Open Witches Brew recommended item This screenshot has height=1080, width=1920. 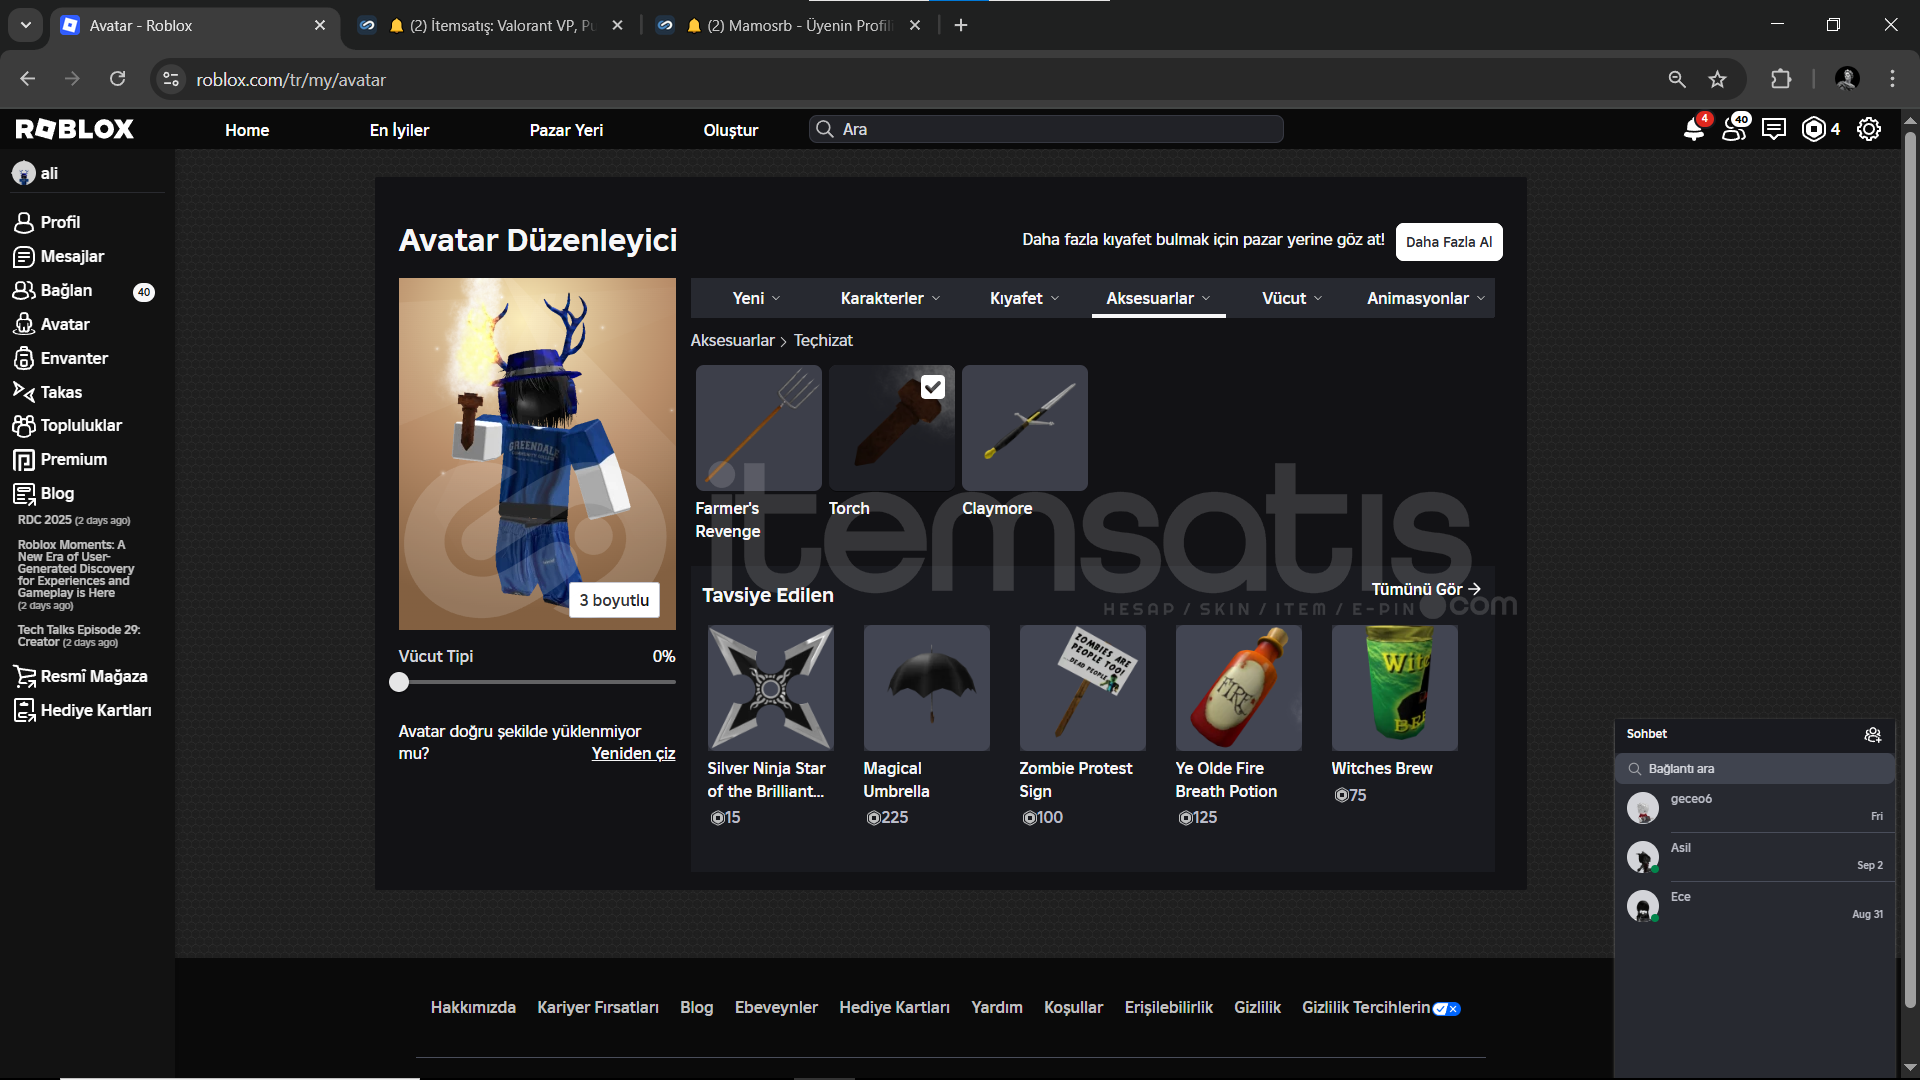(x=1395, y=688)
